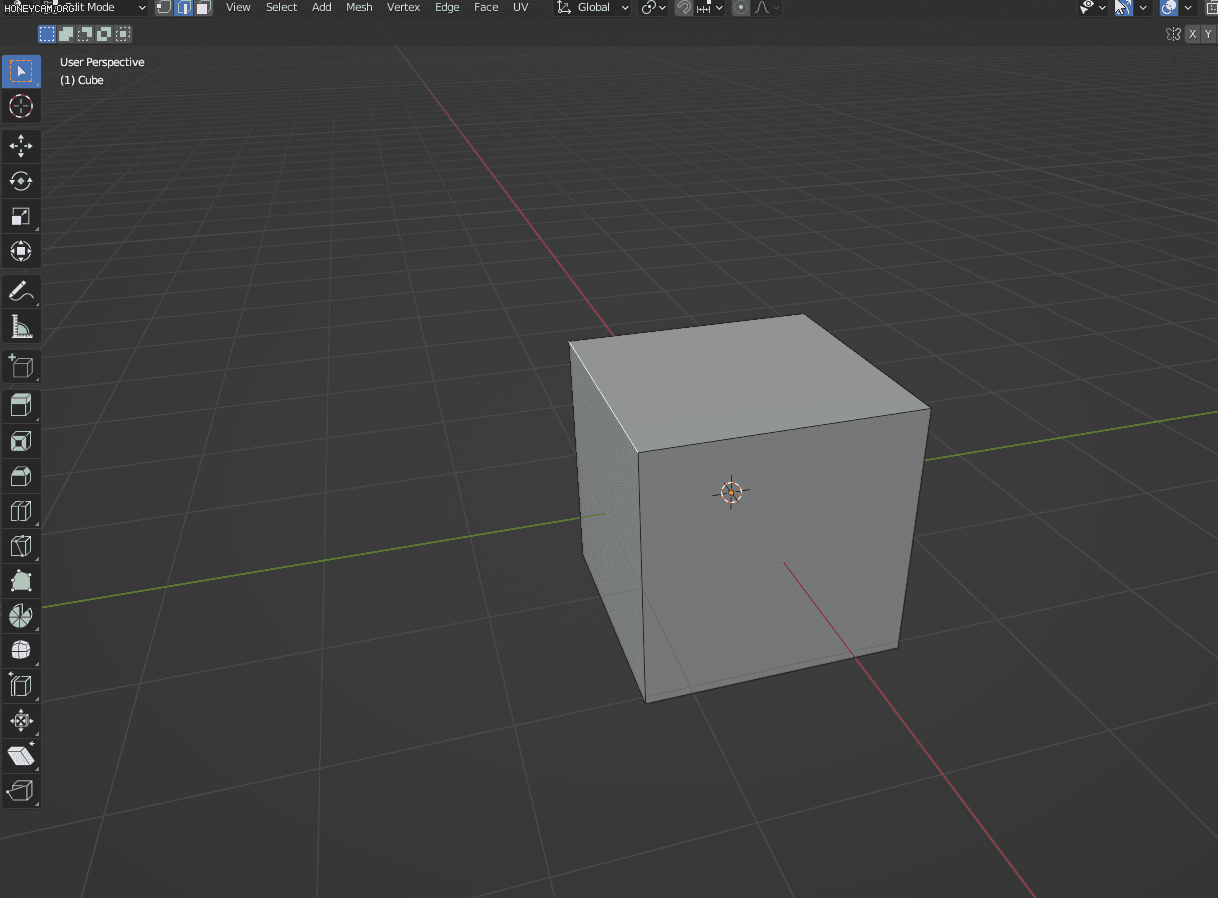Screen dimensions: 1218x898
Task: Open the View menu
Action: pyautogui.click(x=238, y=8)
